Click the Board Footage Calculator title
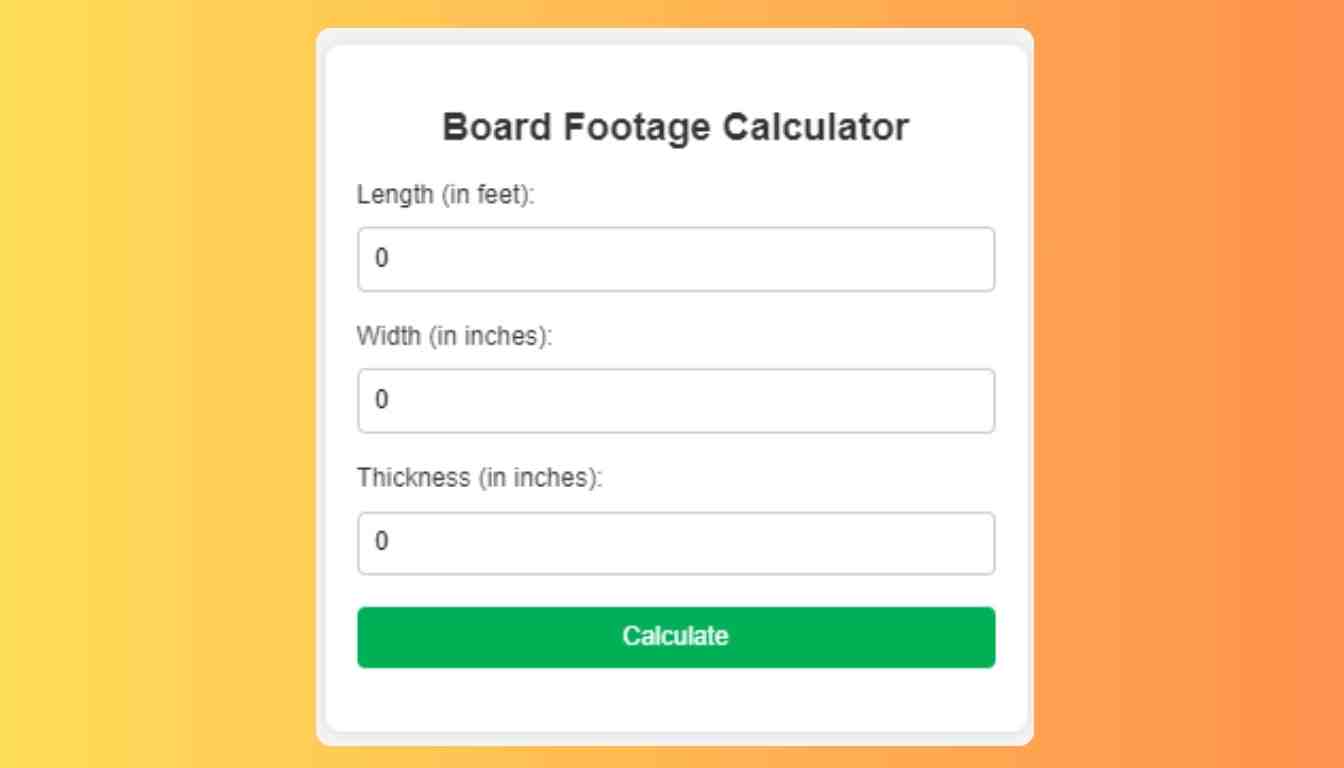1344x768 pixels. [x=676, y=126]
